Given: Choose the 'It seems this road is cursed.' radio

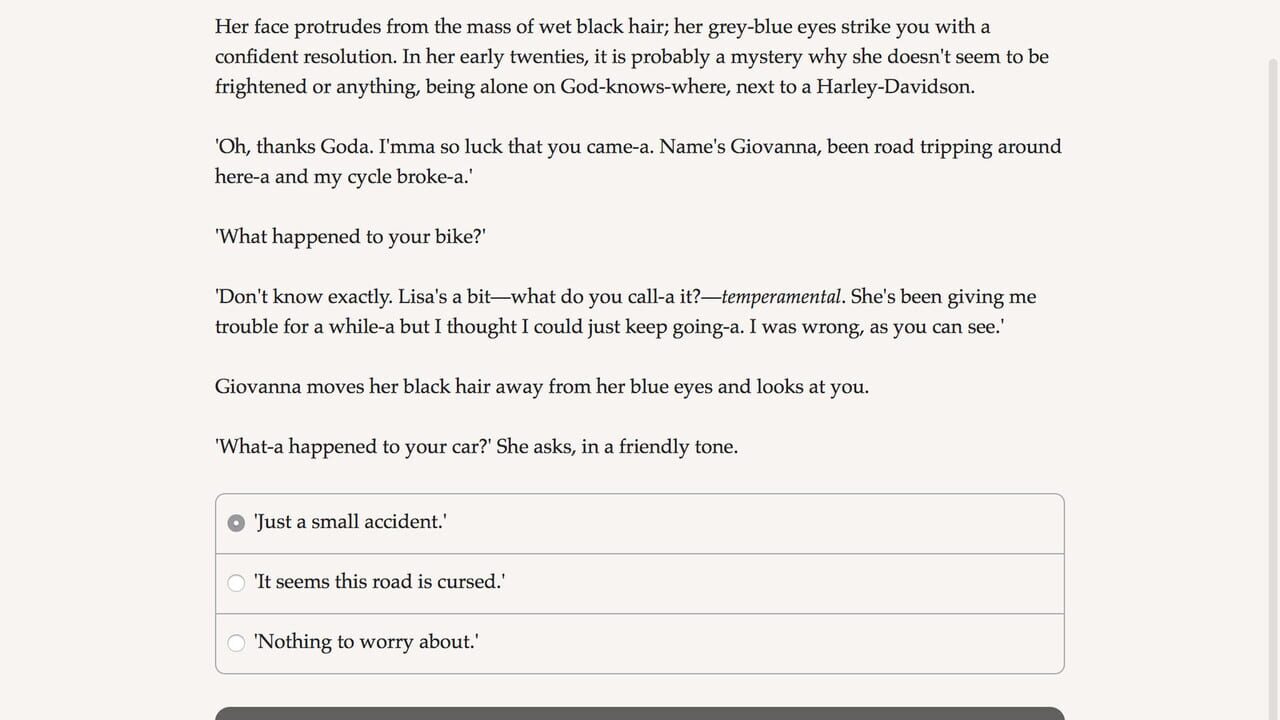Looking at the screenshot, I should tap(236, 583).
